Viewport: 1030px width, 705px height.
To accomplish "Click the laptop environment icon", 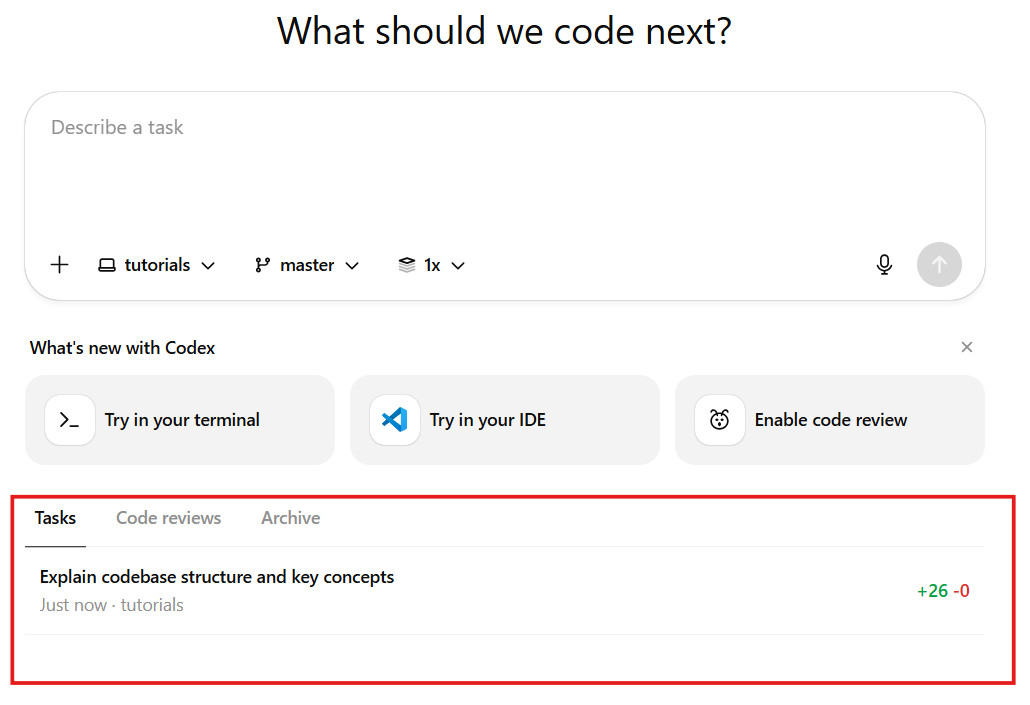I will pos(107,265).
